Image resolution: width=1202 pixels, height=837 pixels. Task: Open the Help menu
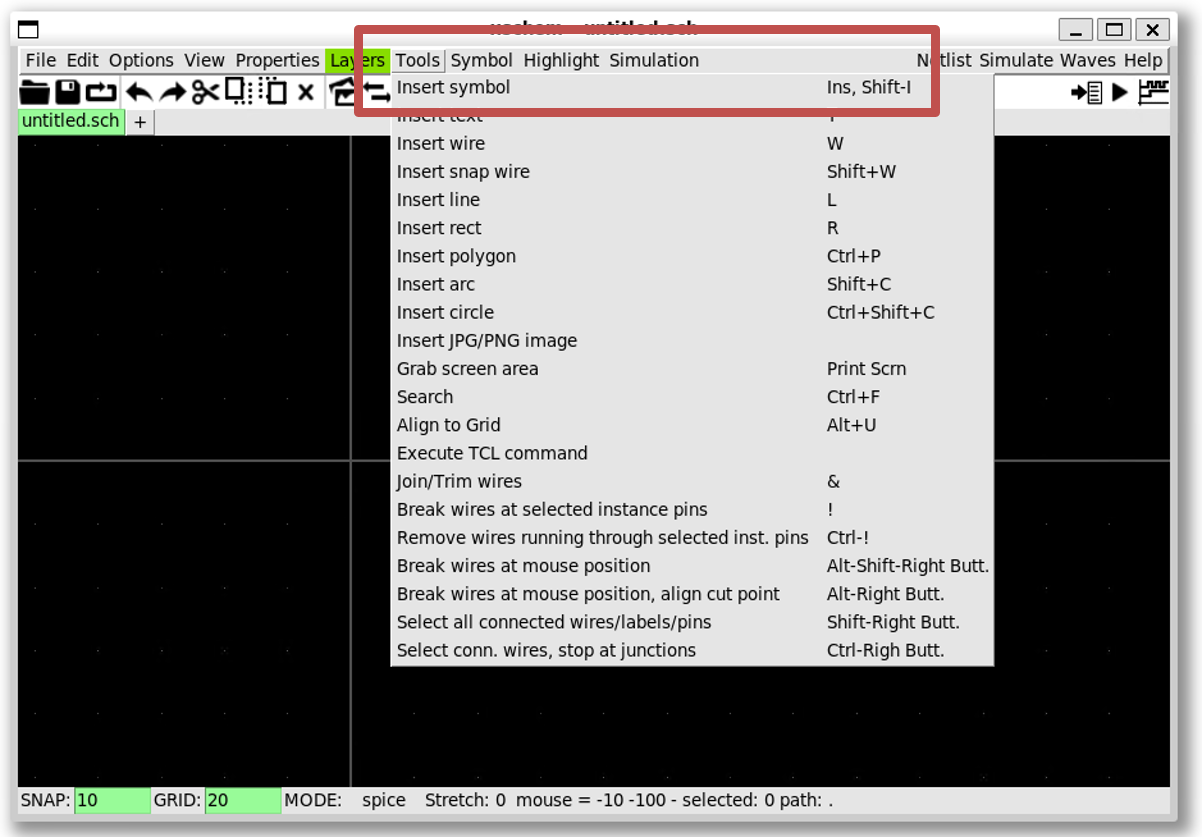[x=1143, y=60]
